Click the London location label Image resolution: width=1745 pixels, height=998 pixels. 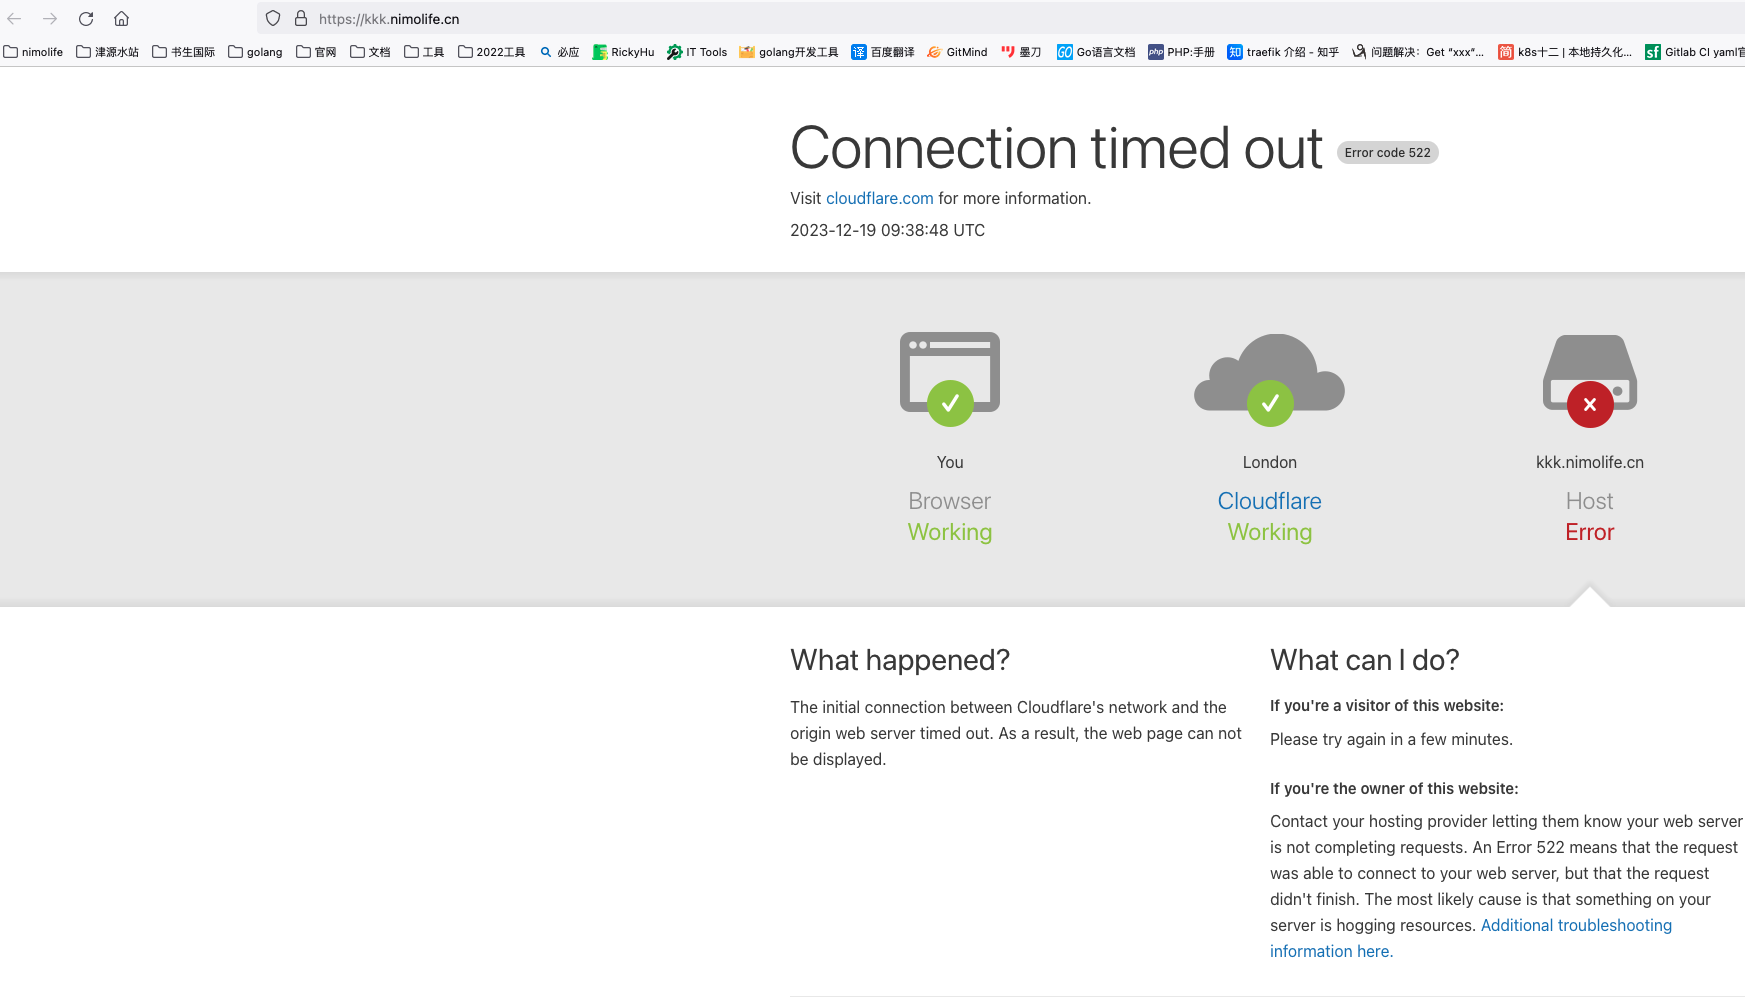(1270, 462)
